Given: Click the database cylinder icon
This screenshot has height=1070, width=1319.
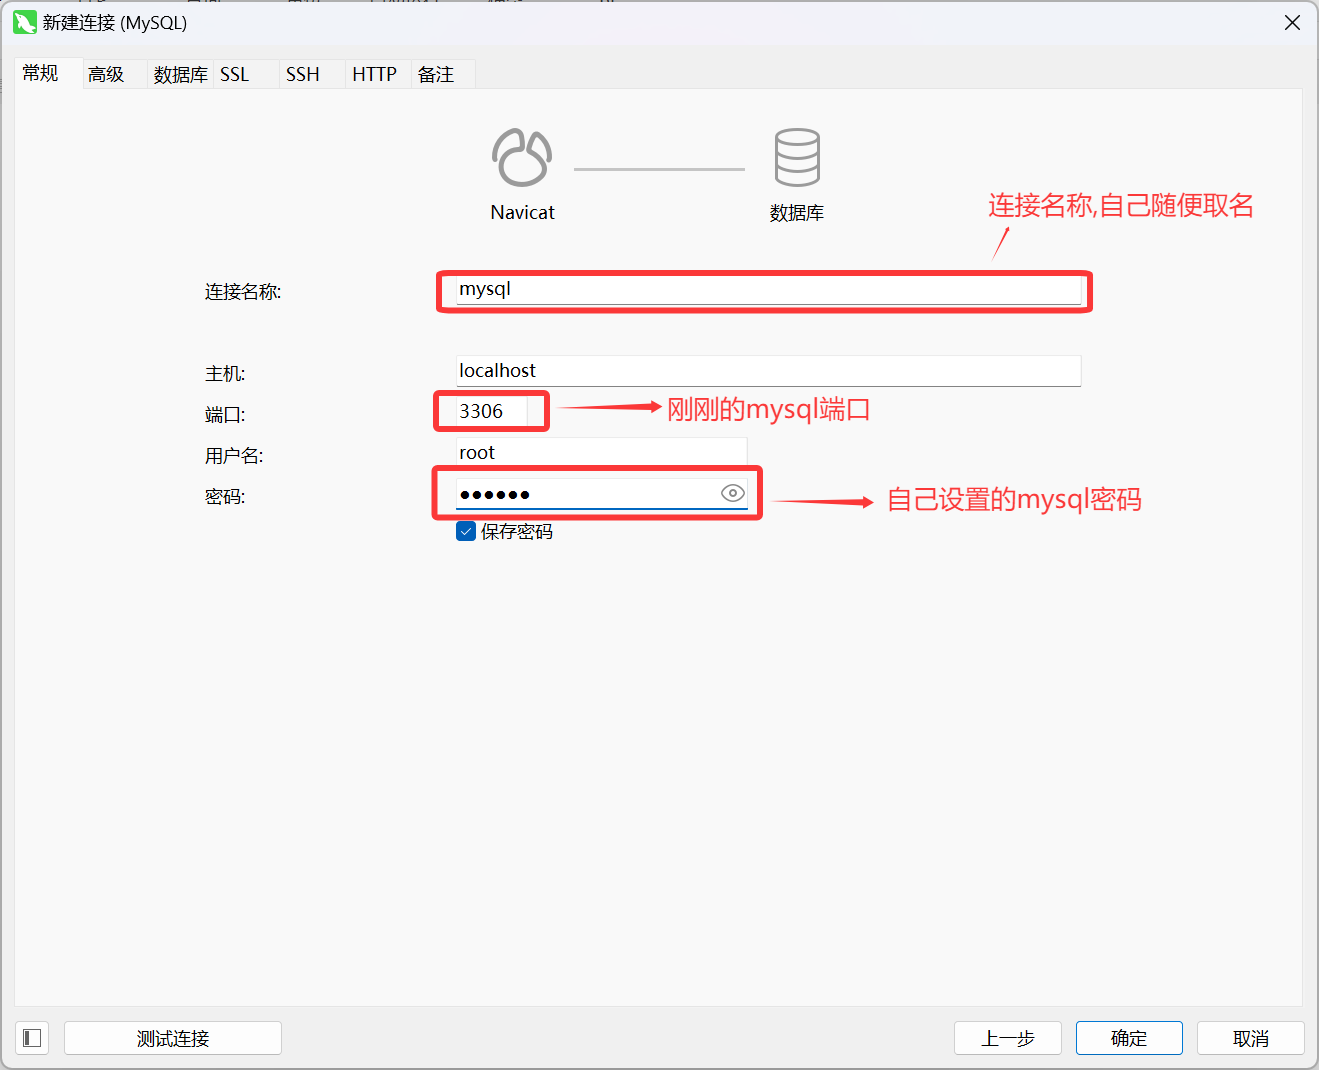Looking at the screenshot, I should pyautogui.click(x=797, y=157).
